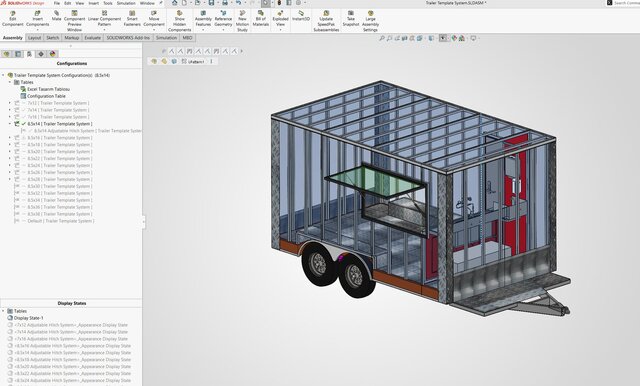Viewport: 640px width, 386px height.
Task: Collapse the Tables node in Configurations
Action: pos(10,82)
